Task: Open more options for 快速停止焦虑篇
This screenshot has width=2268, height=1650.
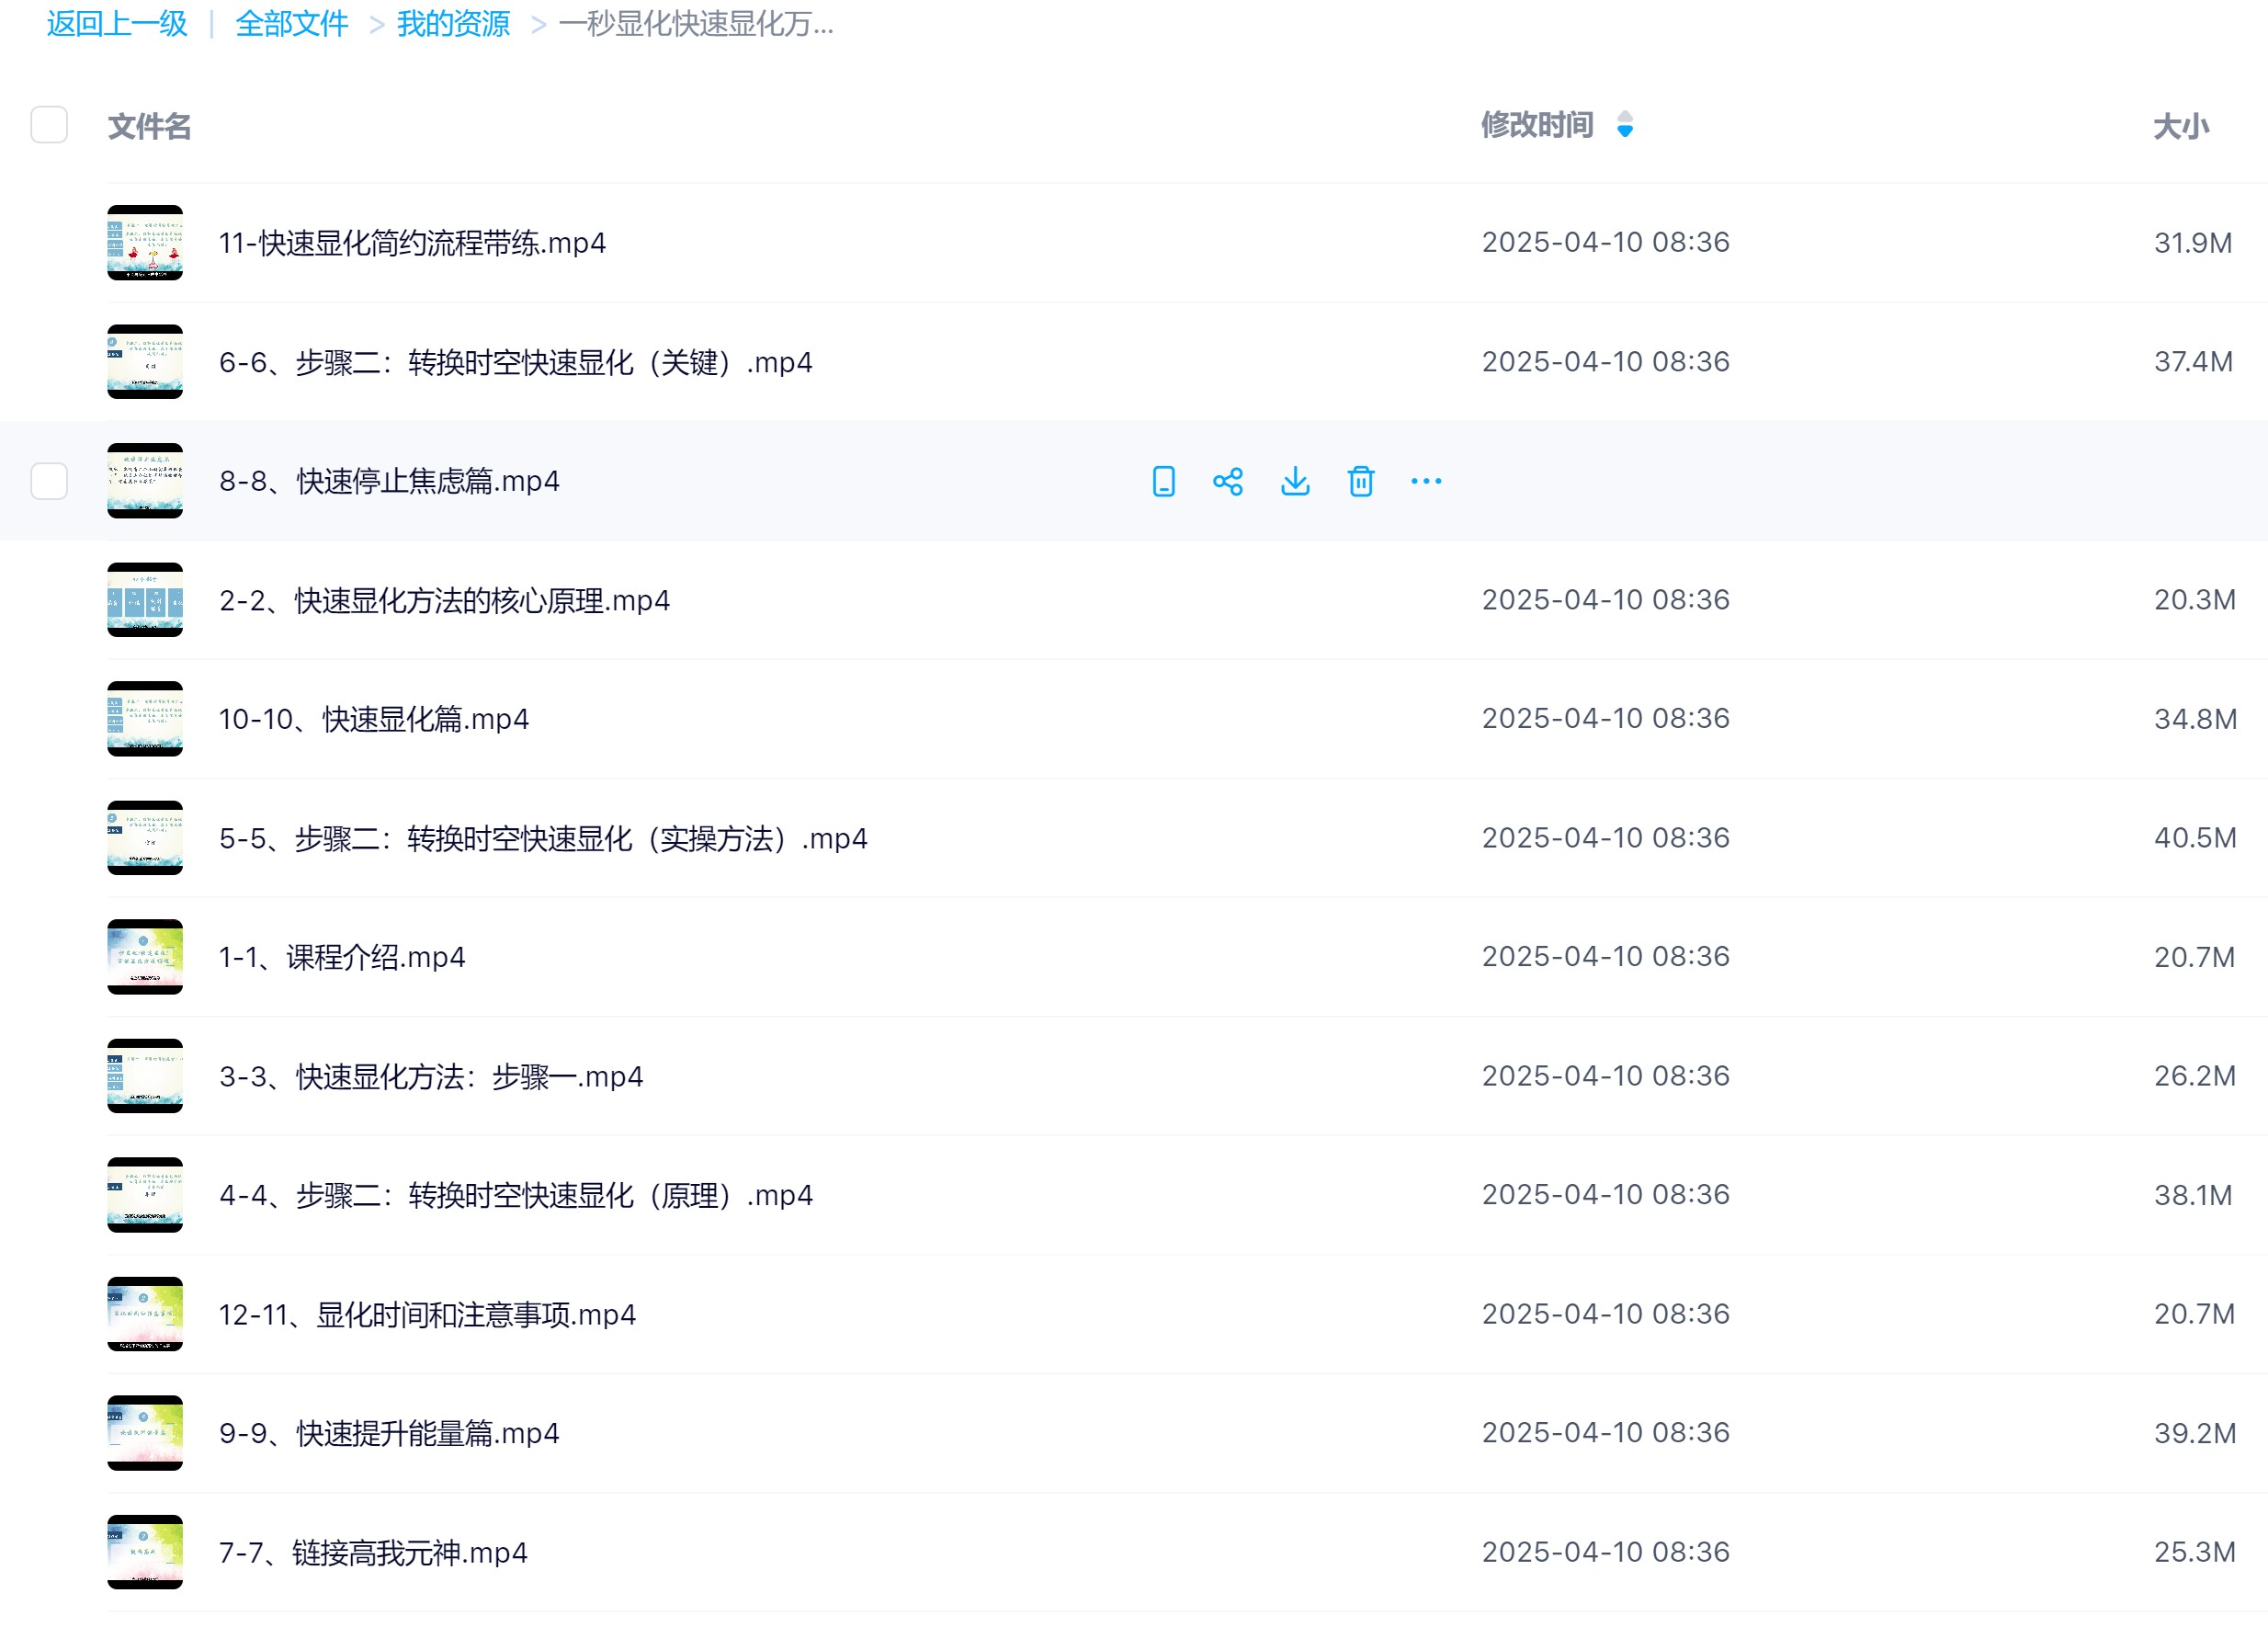Action: coord(1427,481)
